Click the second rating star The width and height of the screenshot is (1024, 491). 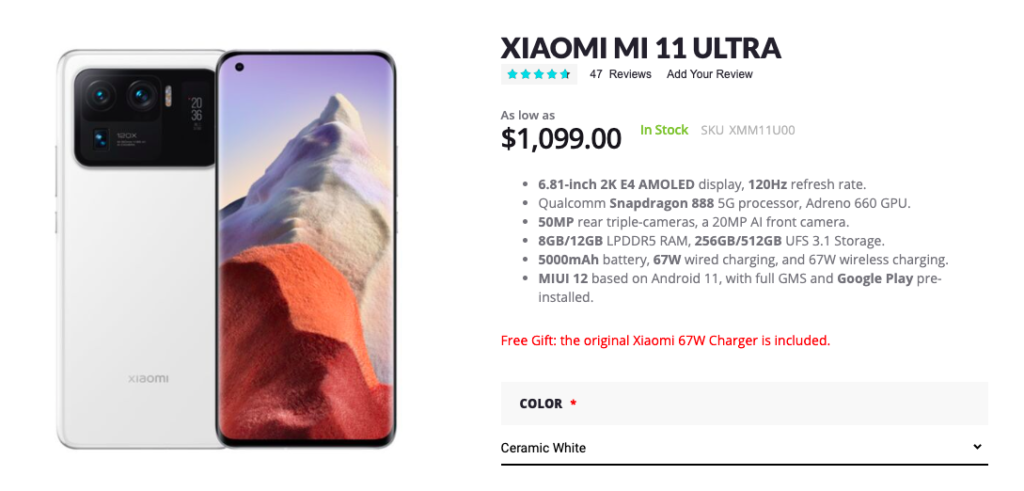526,74
